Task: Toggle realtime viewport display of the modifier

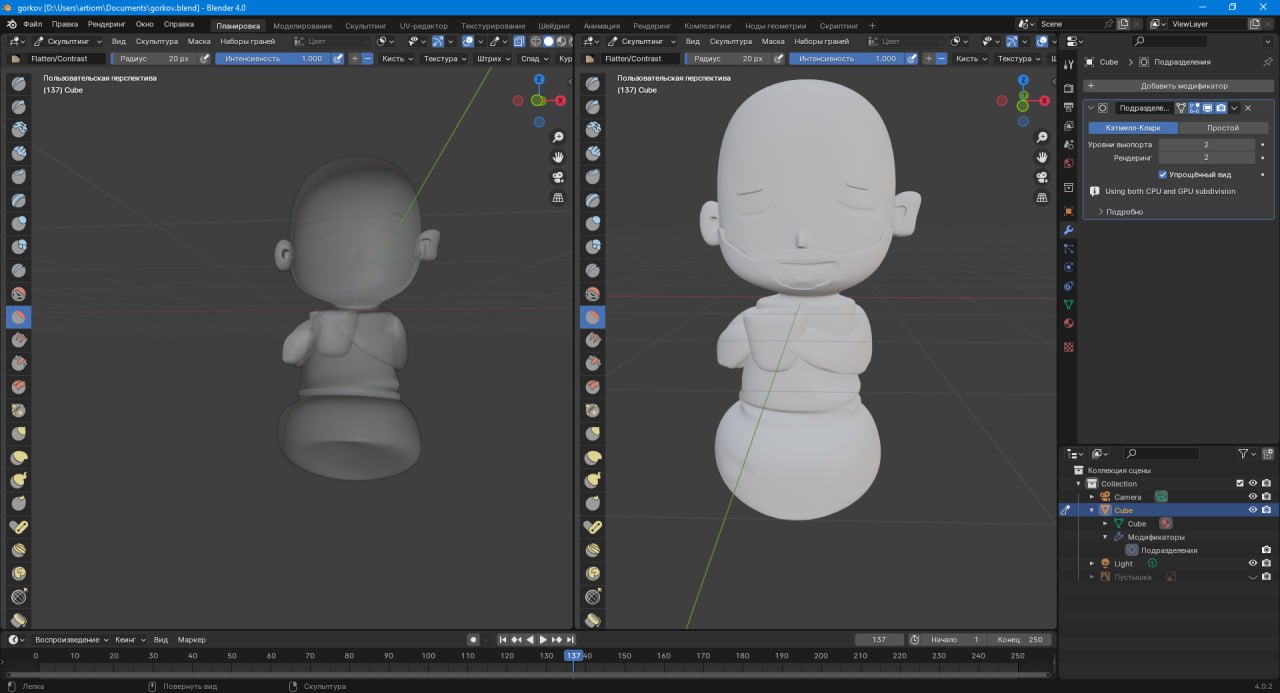Action: point(1207,108)
